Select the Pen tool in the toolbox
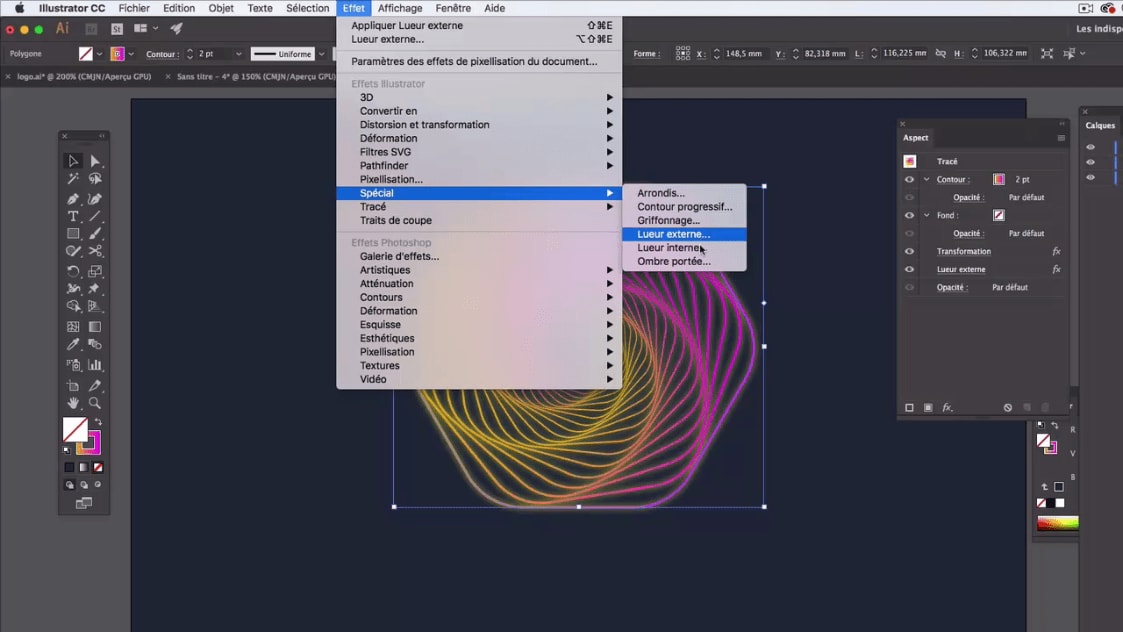Screen dimensions: 1123x632 73,199
